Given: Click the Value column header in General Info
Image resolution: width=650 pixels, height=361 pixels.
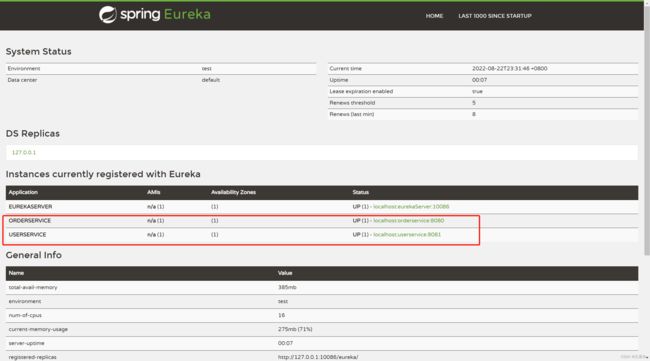Looking at the screenshot, I should (285, 273).
